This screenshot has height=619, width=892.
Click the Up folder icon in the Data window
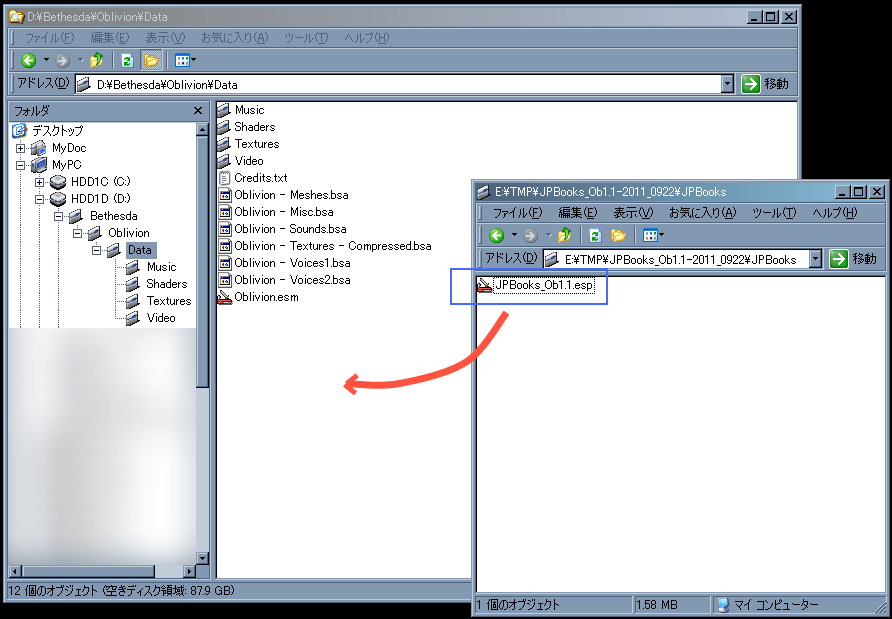tap(96, 61)
